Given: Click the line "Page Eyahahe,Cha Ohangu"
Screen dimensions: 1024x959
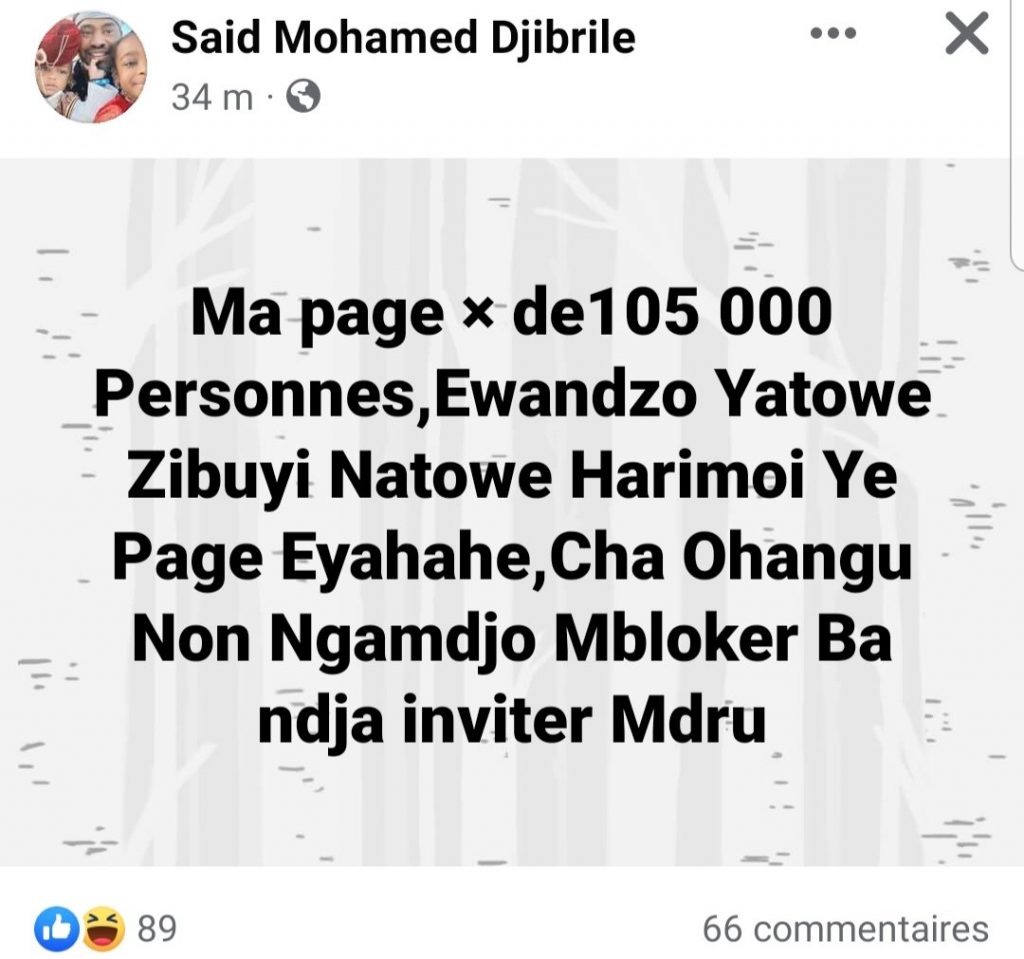Looking at the screenshot, I should 512,561.
